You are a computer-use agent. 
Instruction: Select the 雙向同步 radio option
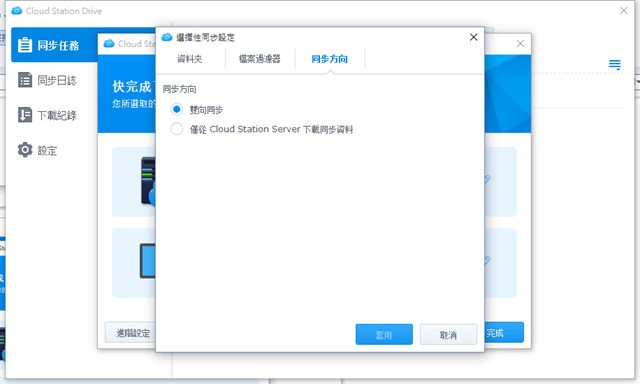(176, 109)
